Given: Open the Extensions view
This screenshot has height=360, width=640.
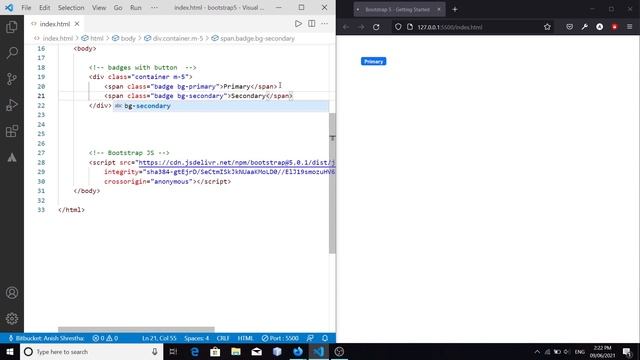Looking at the screenshot, I should point(12,131).
